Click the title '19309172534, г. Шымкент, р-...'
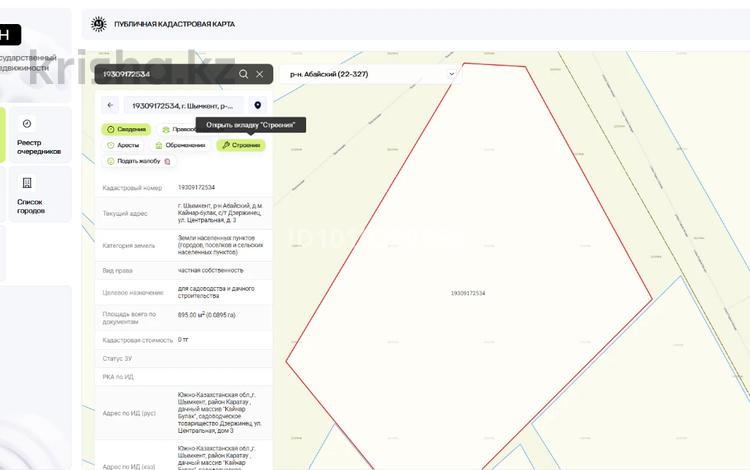750x470 pixels. (x=183, y=106)
